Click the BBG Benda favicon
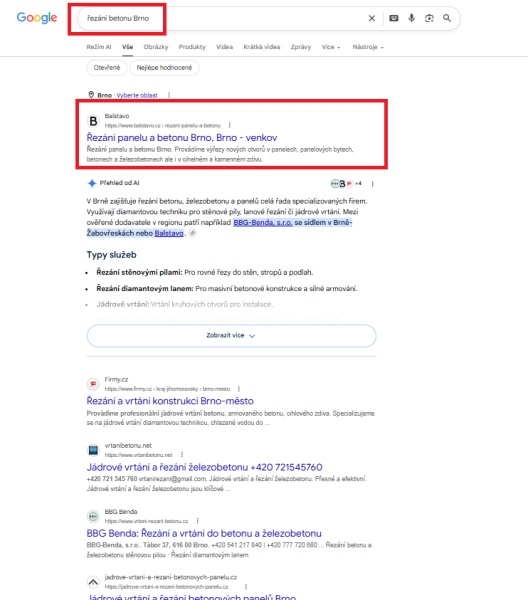Screen dimensions: 528x600 (x=93, y=517)
